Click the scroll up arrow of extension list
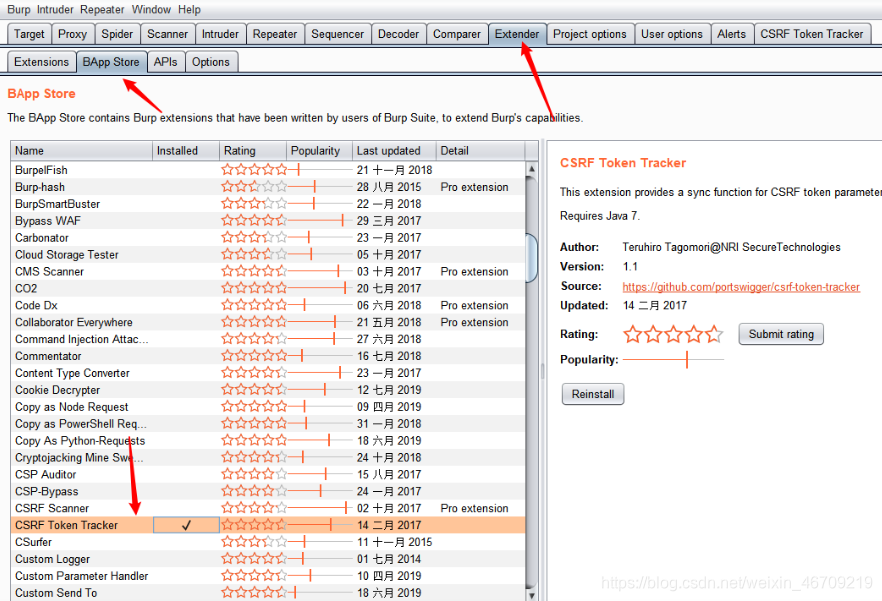The height and width of the screenshot is (601, 882). click(x=532, y=169)
